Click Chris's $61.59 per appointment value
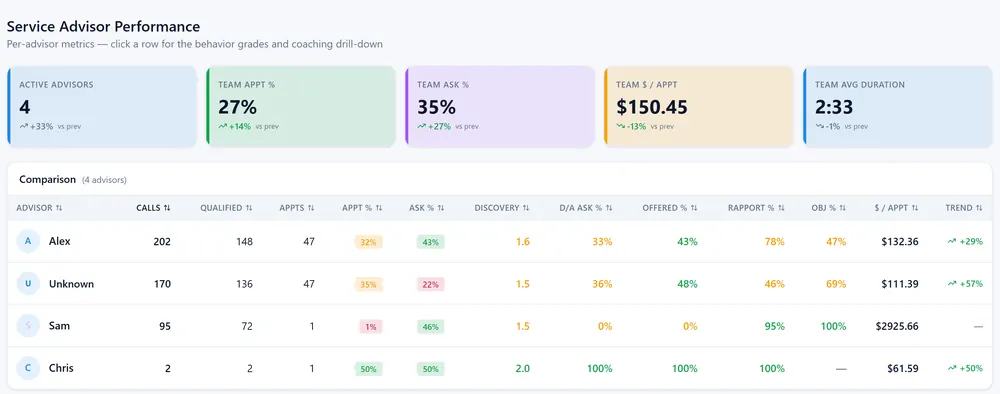 point(903,368)
